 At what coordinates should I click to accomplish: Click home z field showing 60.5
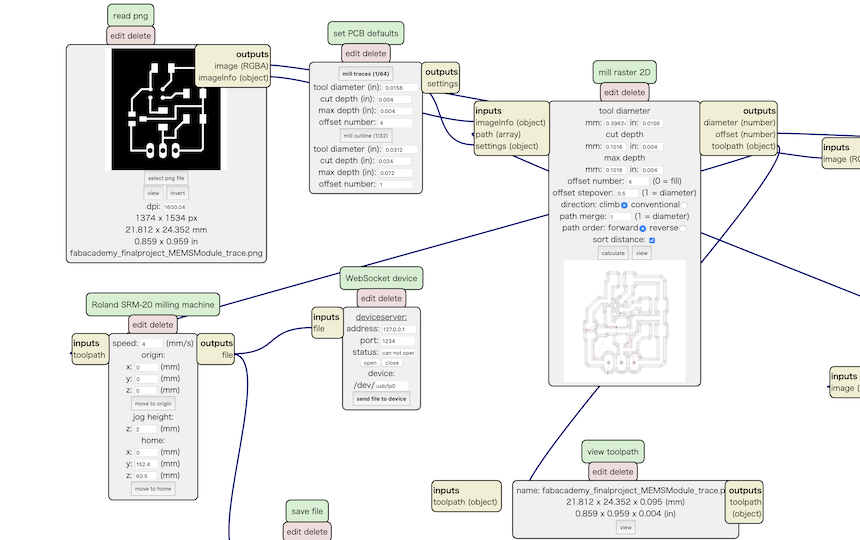coord(146,476)
